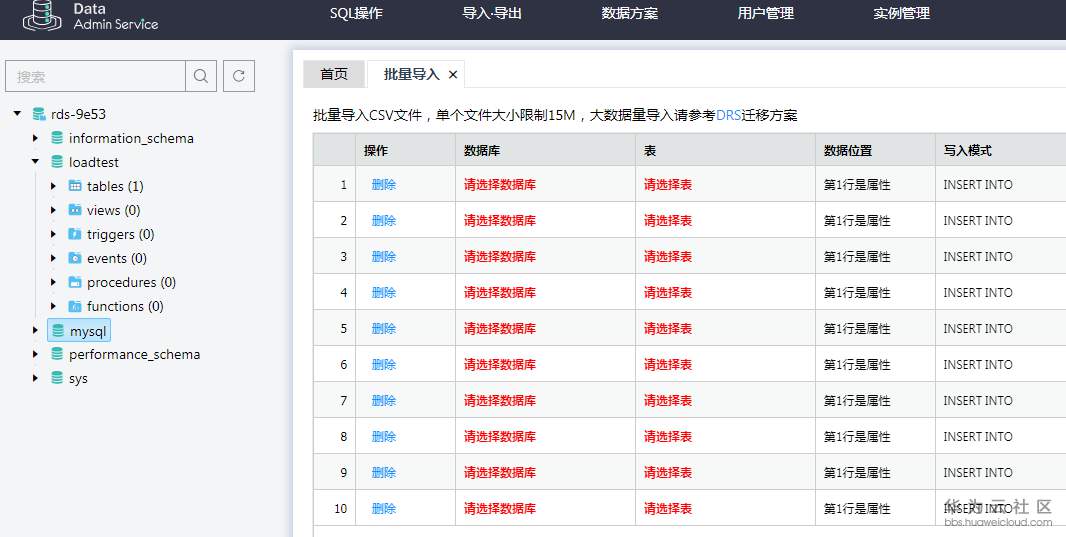Click the procedures folder icon

pos(75,282)
